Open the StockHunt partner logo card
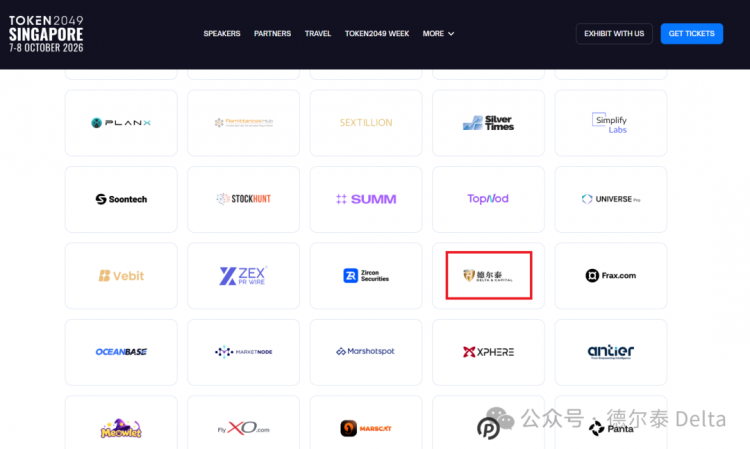The width and height of the screenshot is (750, 449). pos(243,199)
